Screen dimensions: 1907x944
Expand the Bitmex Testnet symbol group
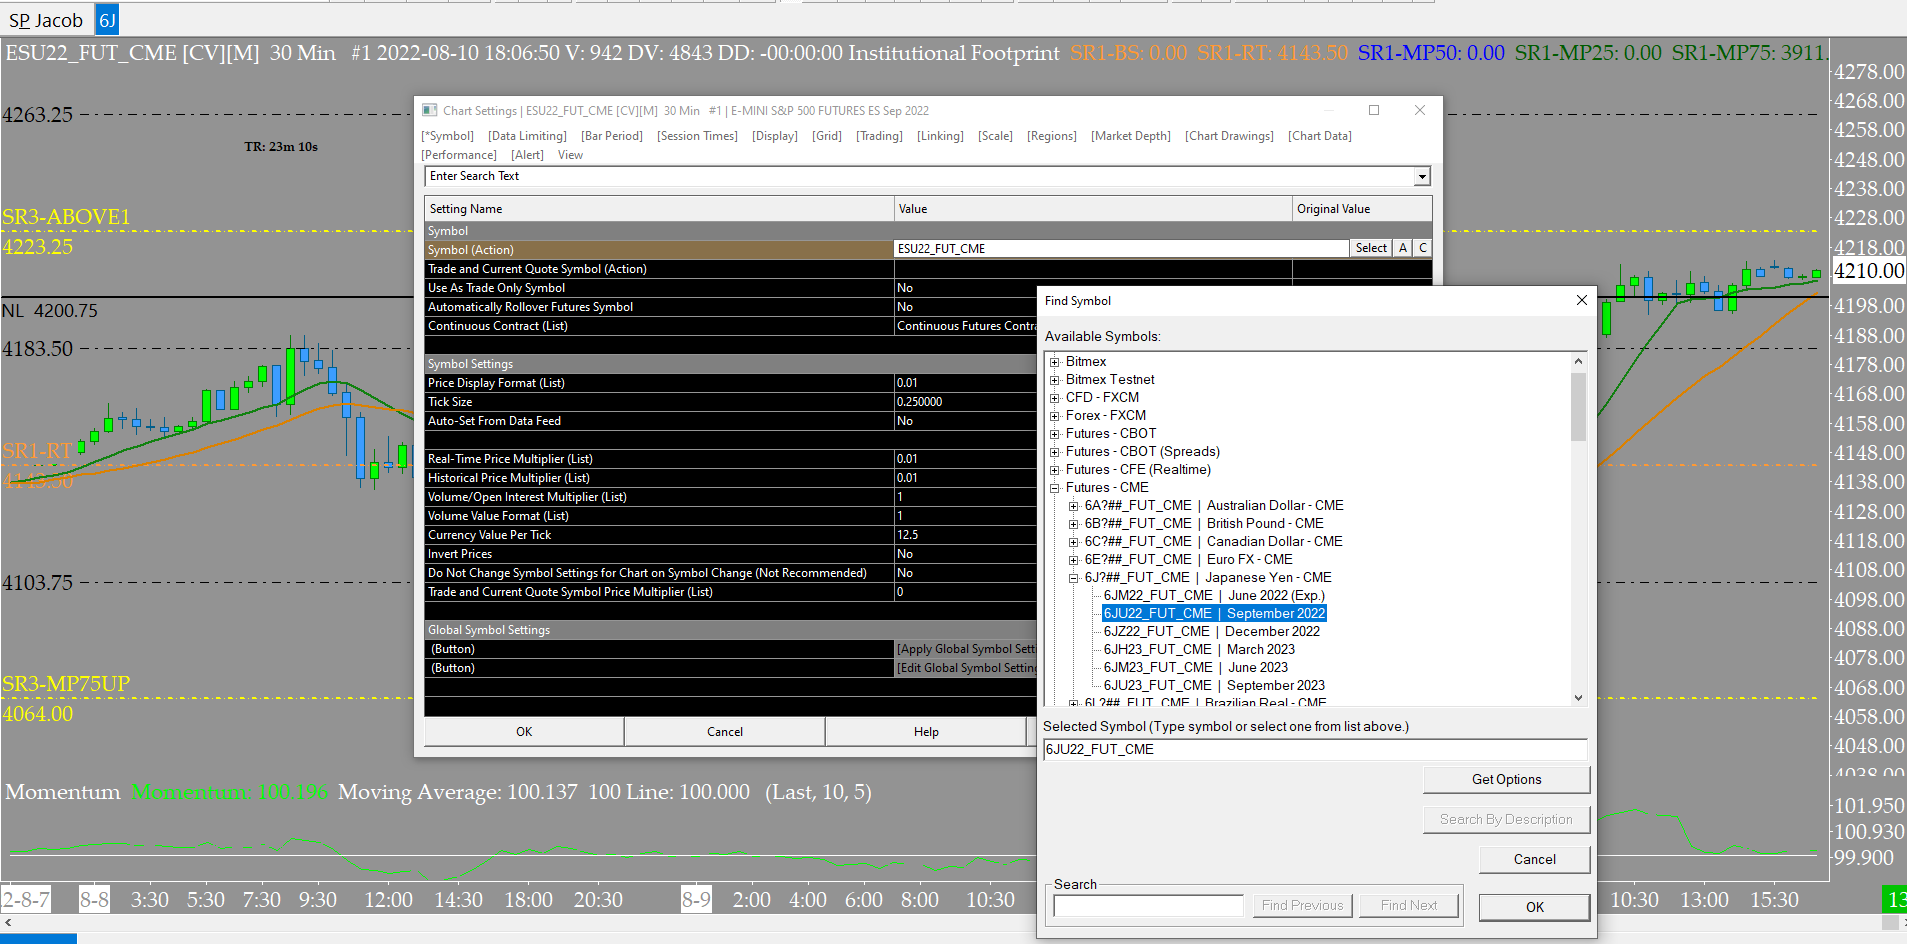tap(1054, 380)
